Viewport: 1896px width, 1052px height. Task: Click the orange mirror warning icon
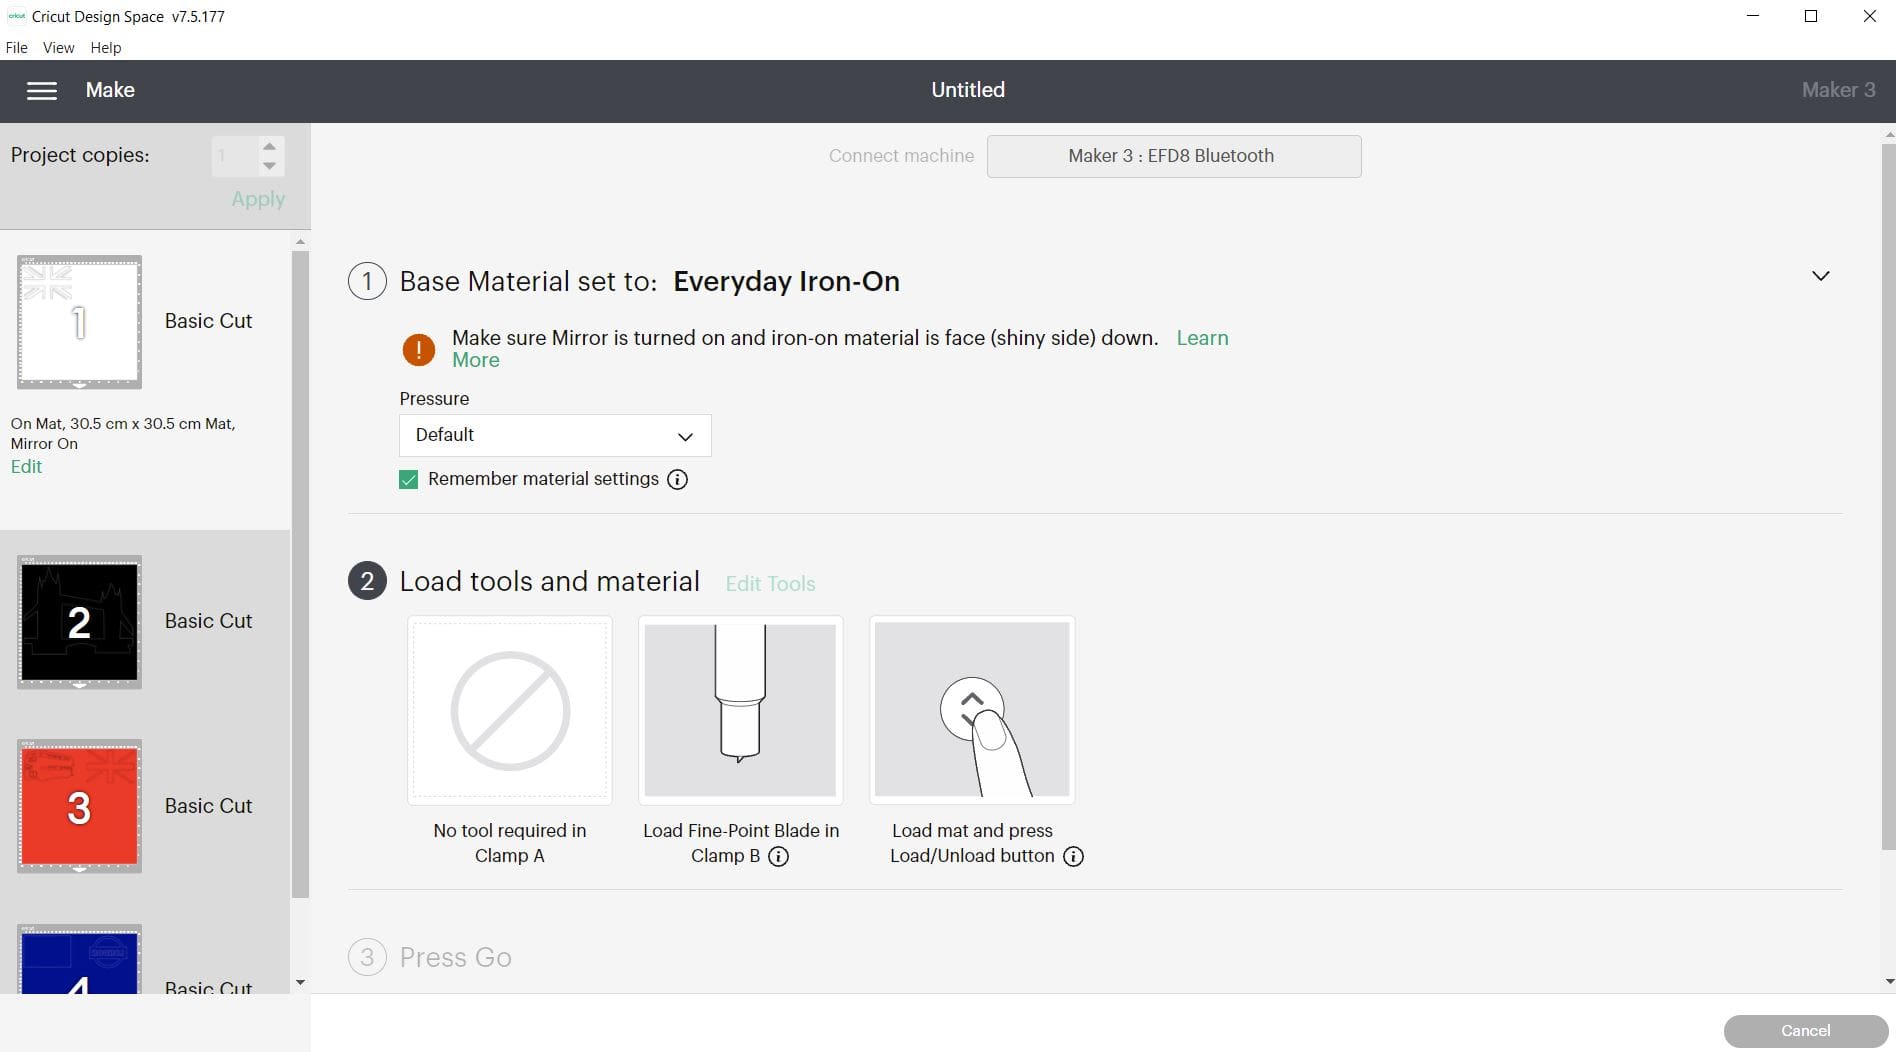pyautogui.click(x=418, y=349)
